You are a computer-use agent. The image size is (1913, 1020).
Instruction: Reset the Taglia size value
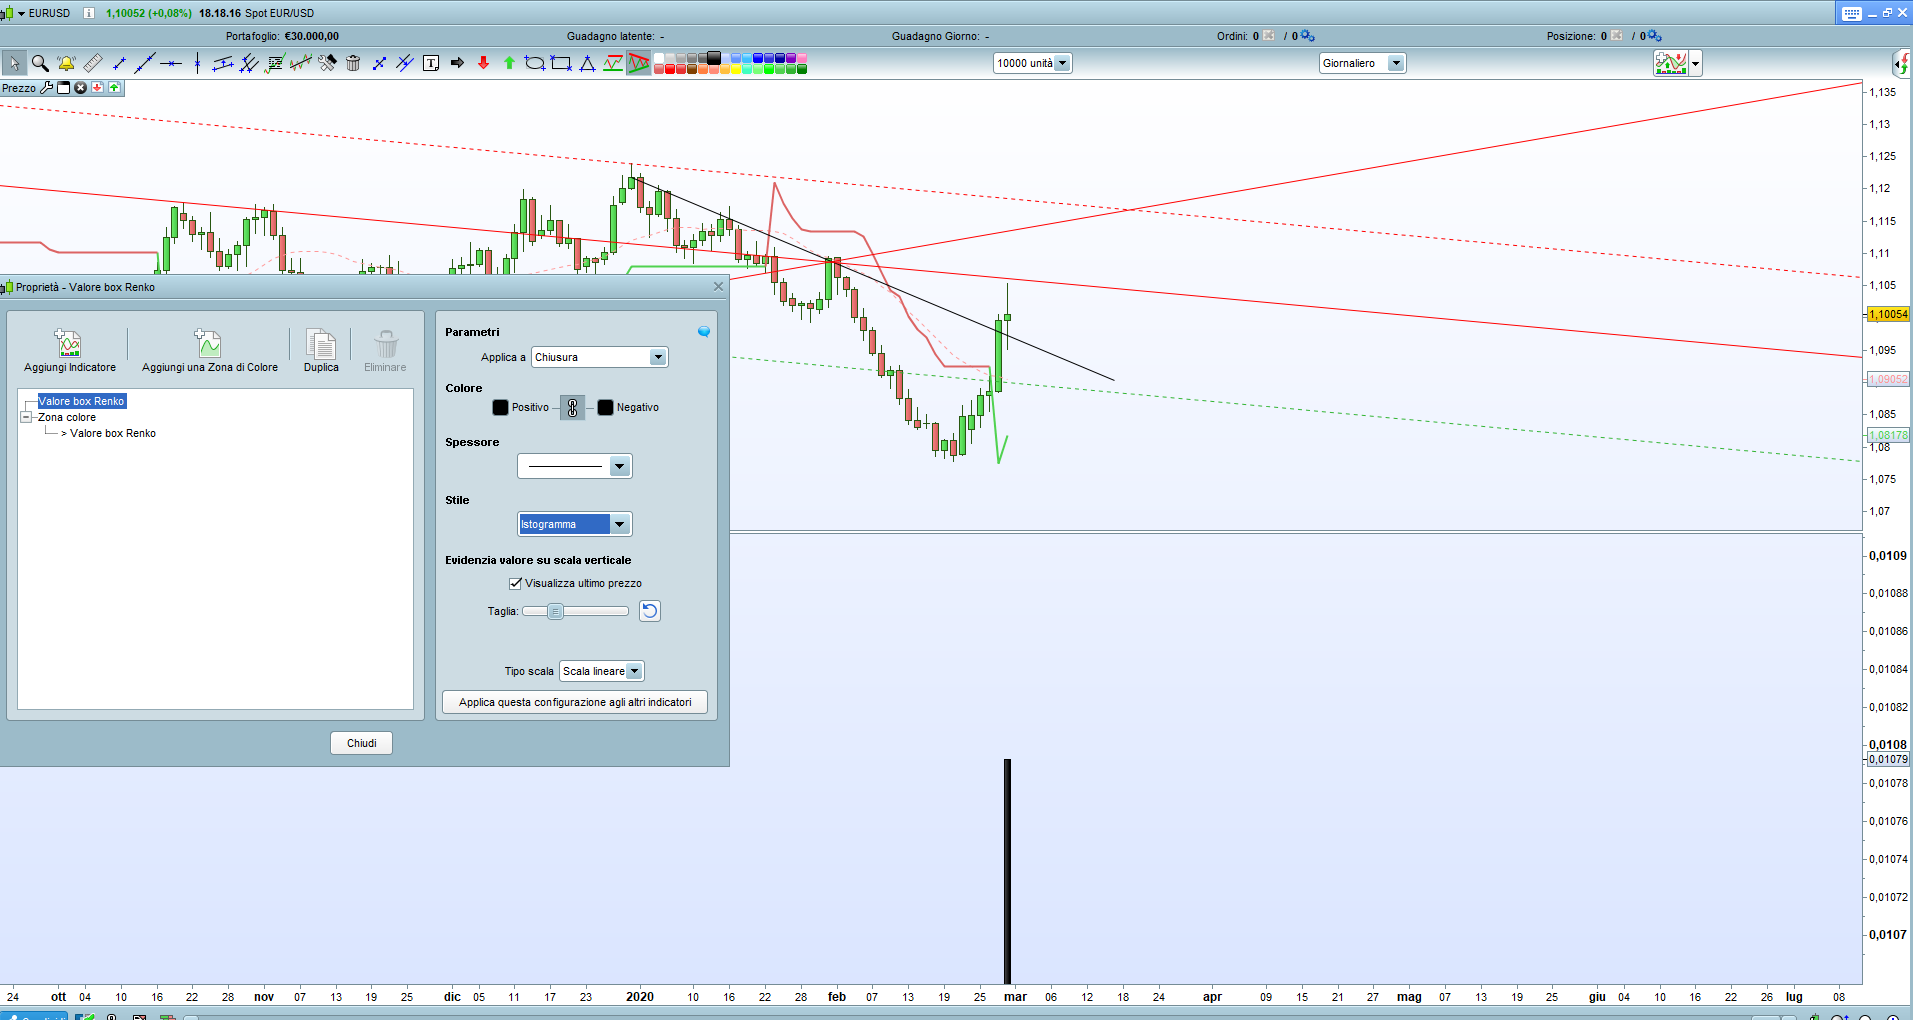(x=650, y=611)
